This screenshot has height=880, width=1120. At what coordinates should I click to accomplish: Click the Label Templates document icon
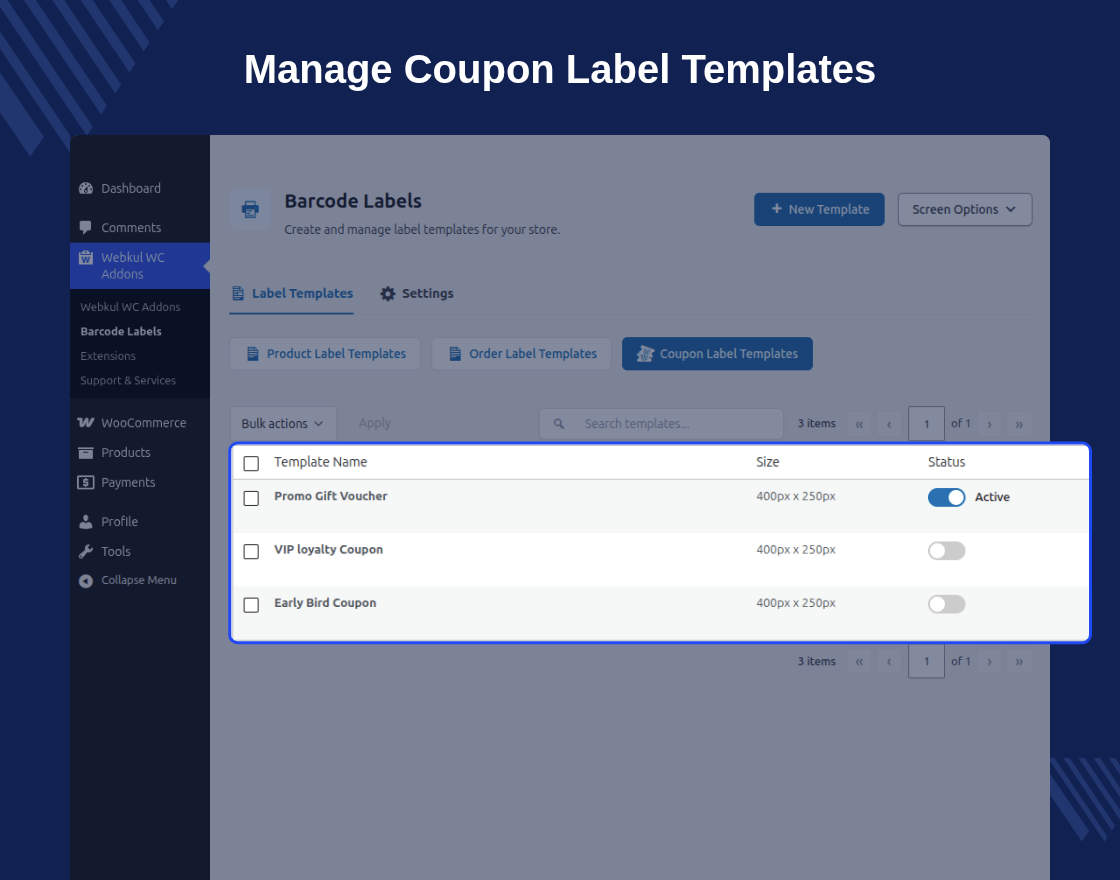click(x=238, y=294)
